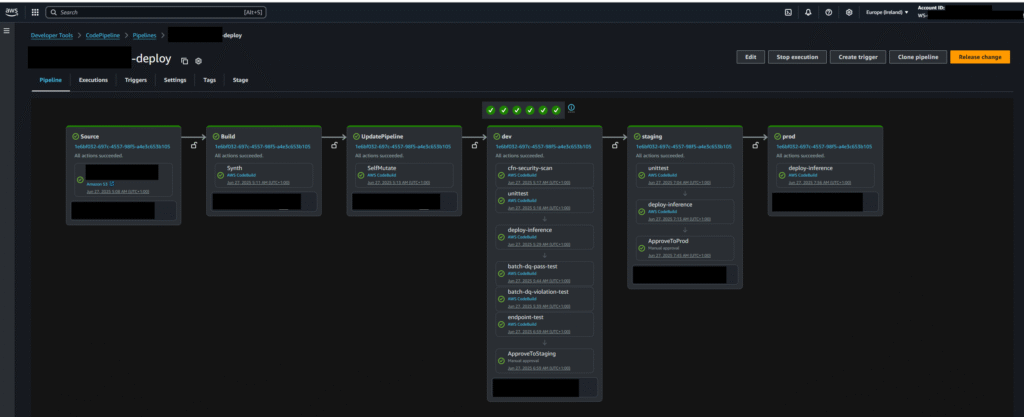Open the notifications bell
Image resolution: width=1024 pixels, height=417 pixels.
(x=807, y=12)
